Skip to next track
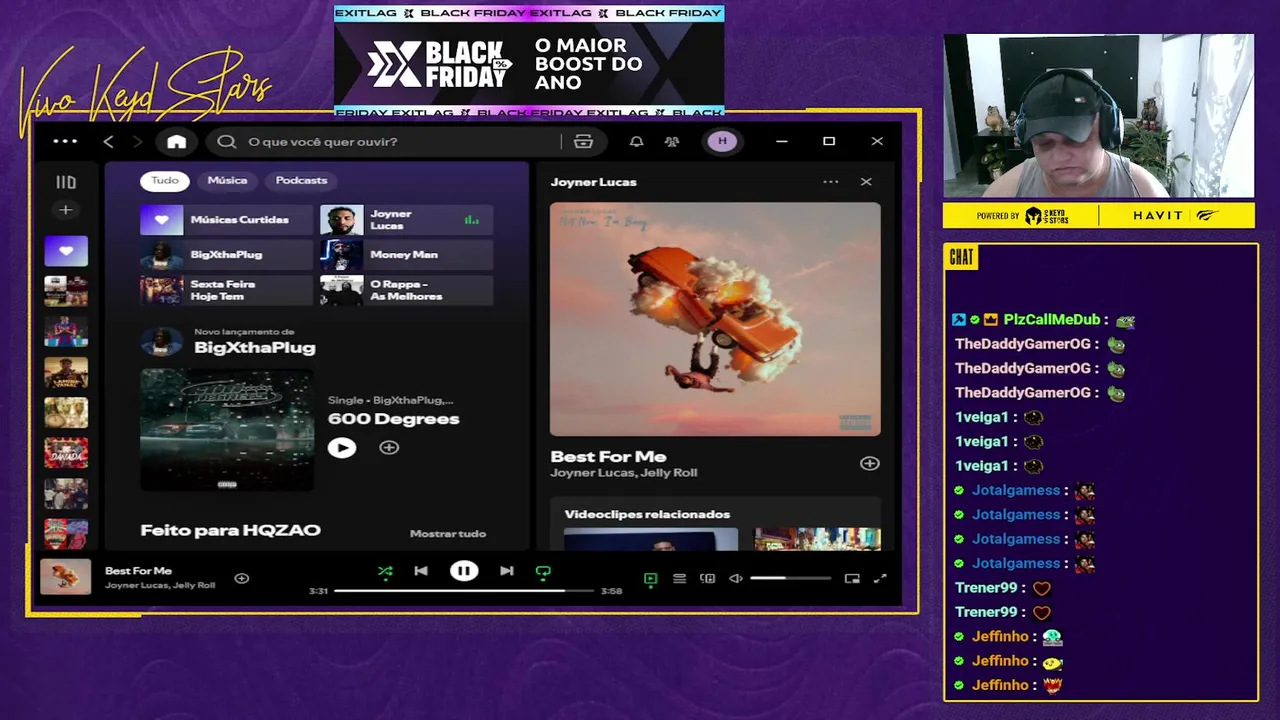Viewport: 1280px width, 720px height. pyautogui.click(x=507, y=571)
